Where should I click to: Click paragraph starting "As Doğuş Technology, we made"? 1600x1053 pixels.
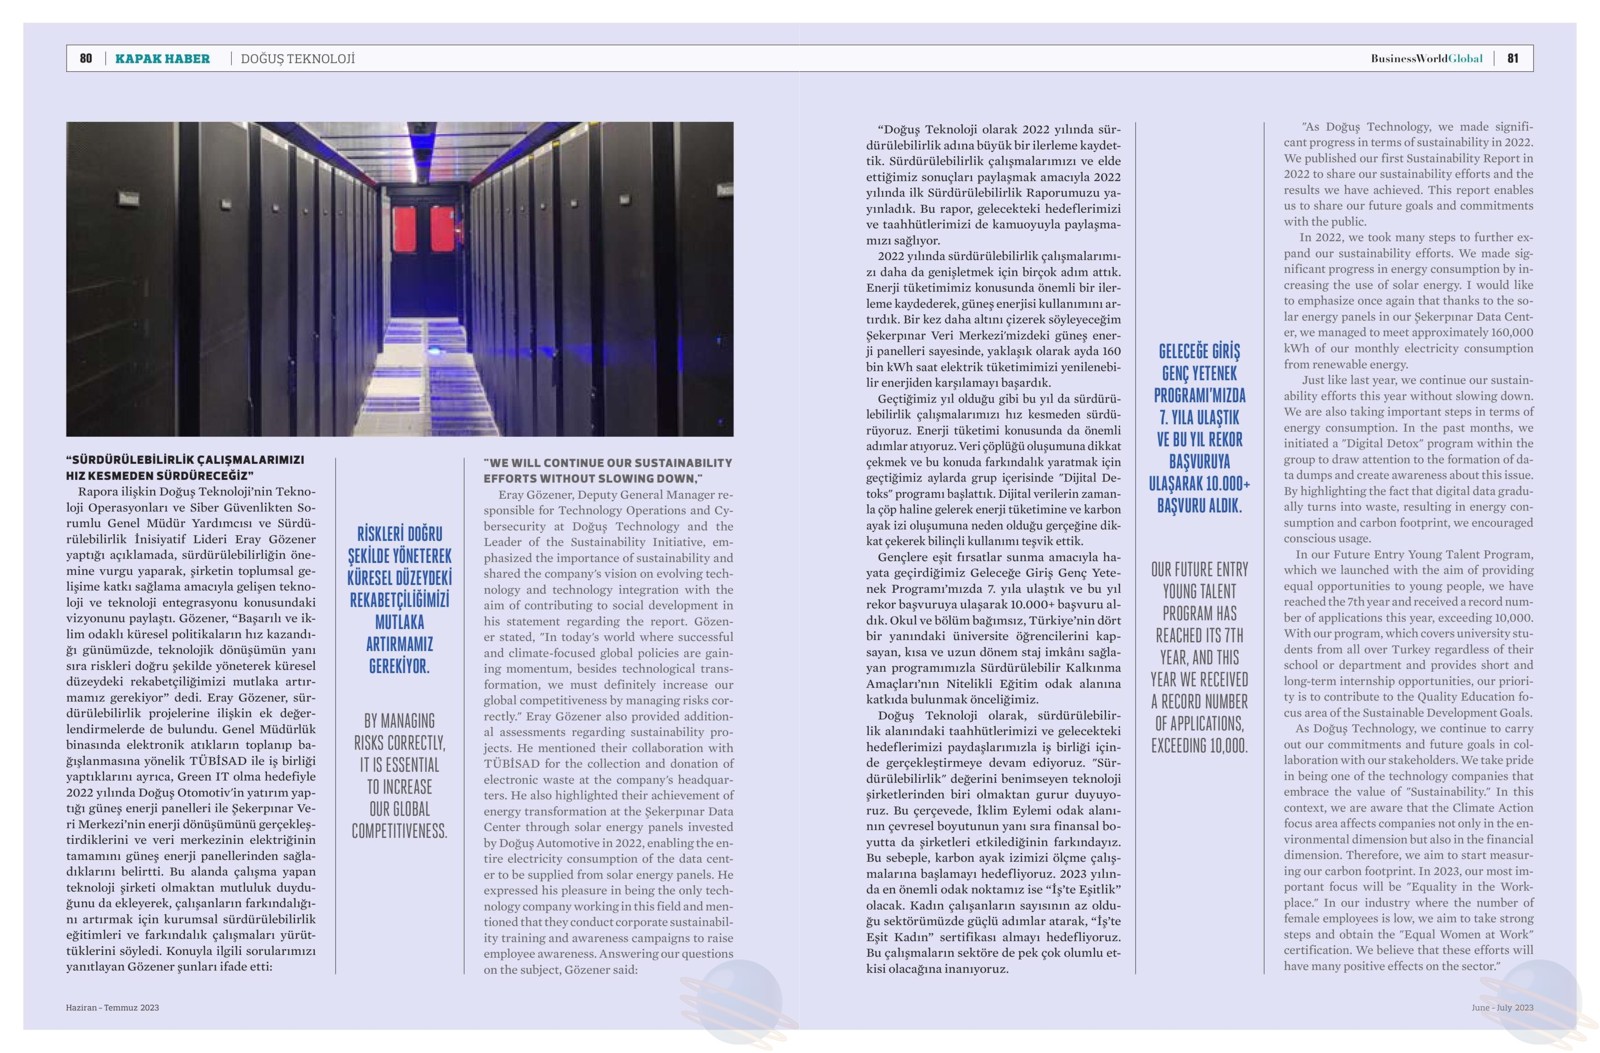pyautogui.click(x=1408, y=174)
